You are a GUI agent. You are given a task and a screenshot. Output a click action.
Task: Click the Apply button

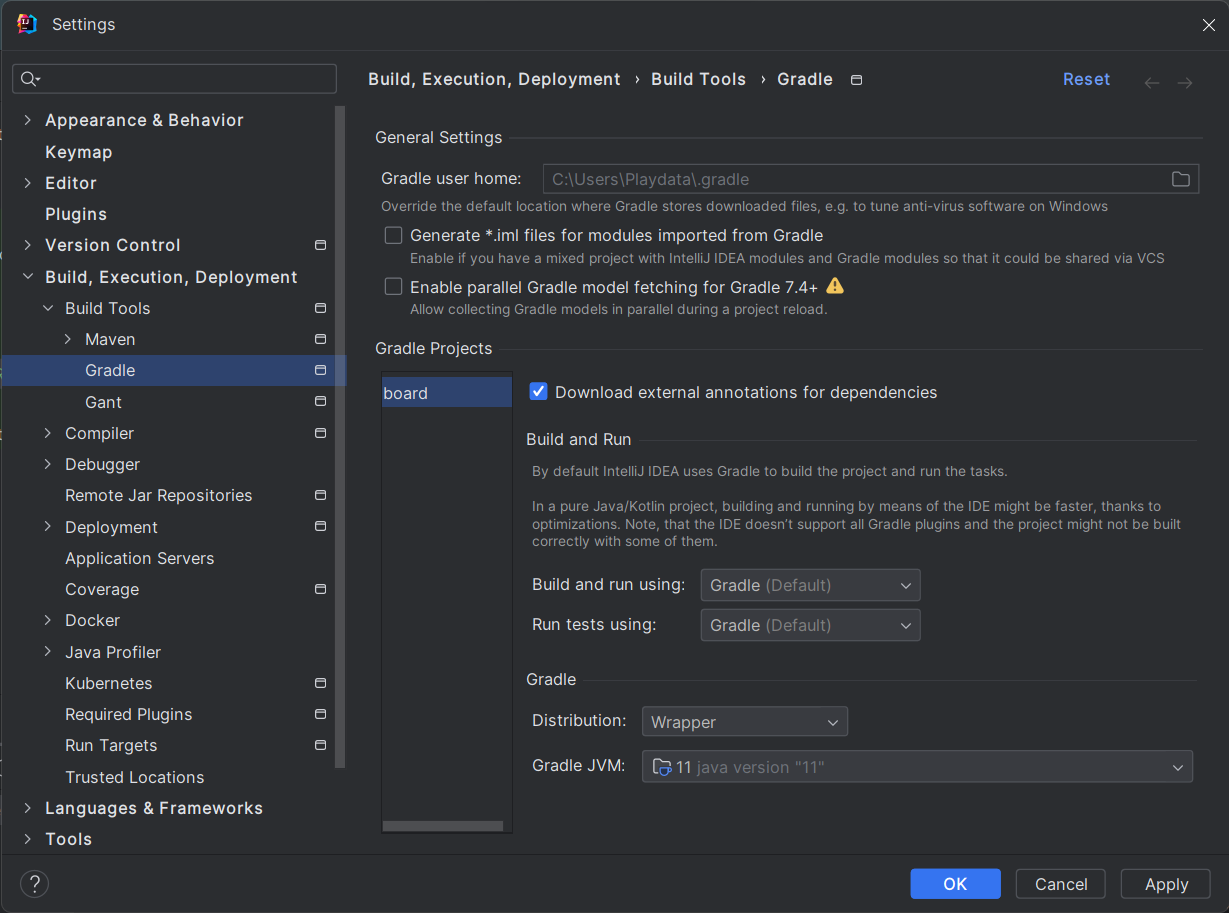(x=1166, y=884)
